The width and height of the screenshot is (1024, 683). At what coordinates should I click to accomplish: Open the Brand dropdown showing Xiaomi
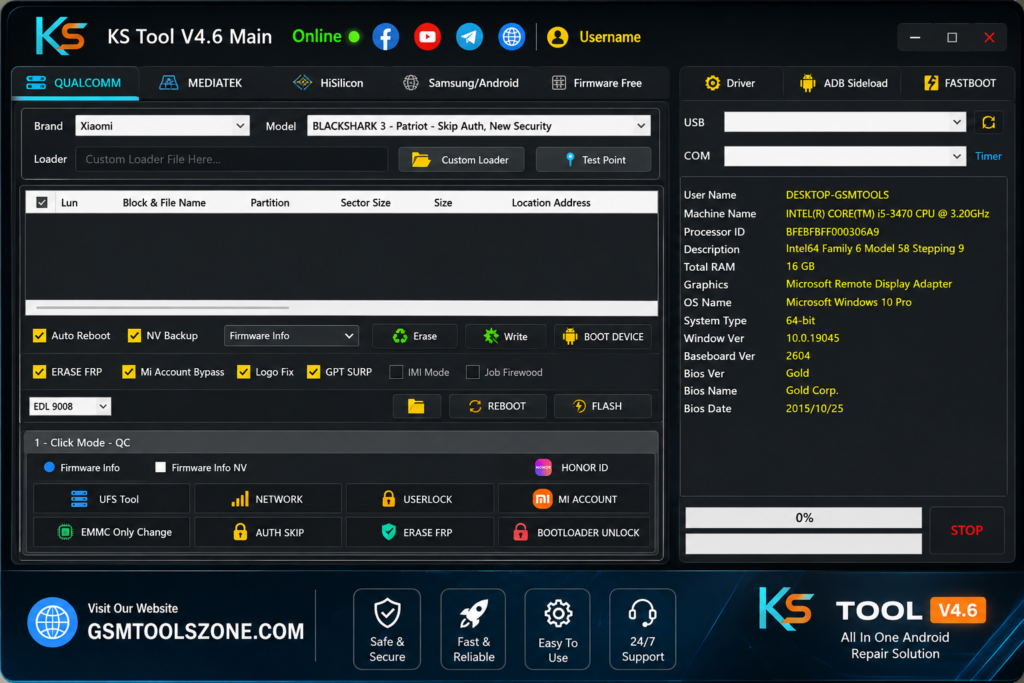tap(162, 126)
